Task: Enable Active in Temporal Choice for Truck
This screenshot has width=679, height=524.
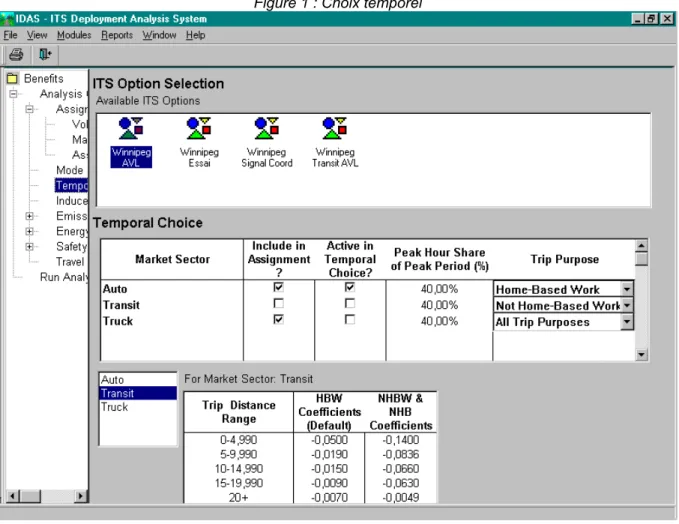Action: point(349,320)
